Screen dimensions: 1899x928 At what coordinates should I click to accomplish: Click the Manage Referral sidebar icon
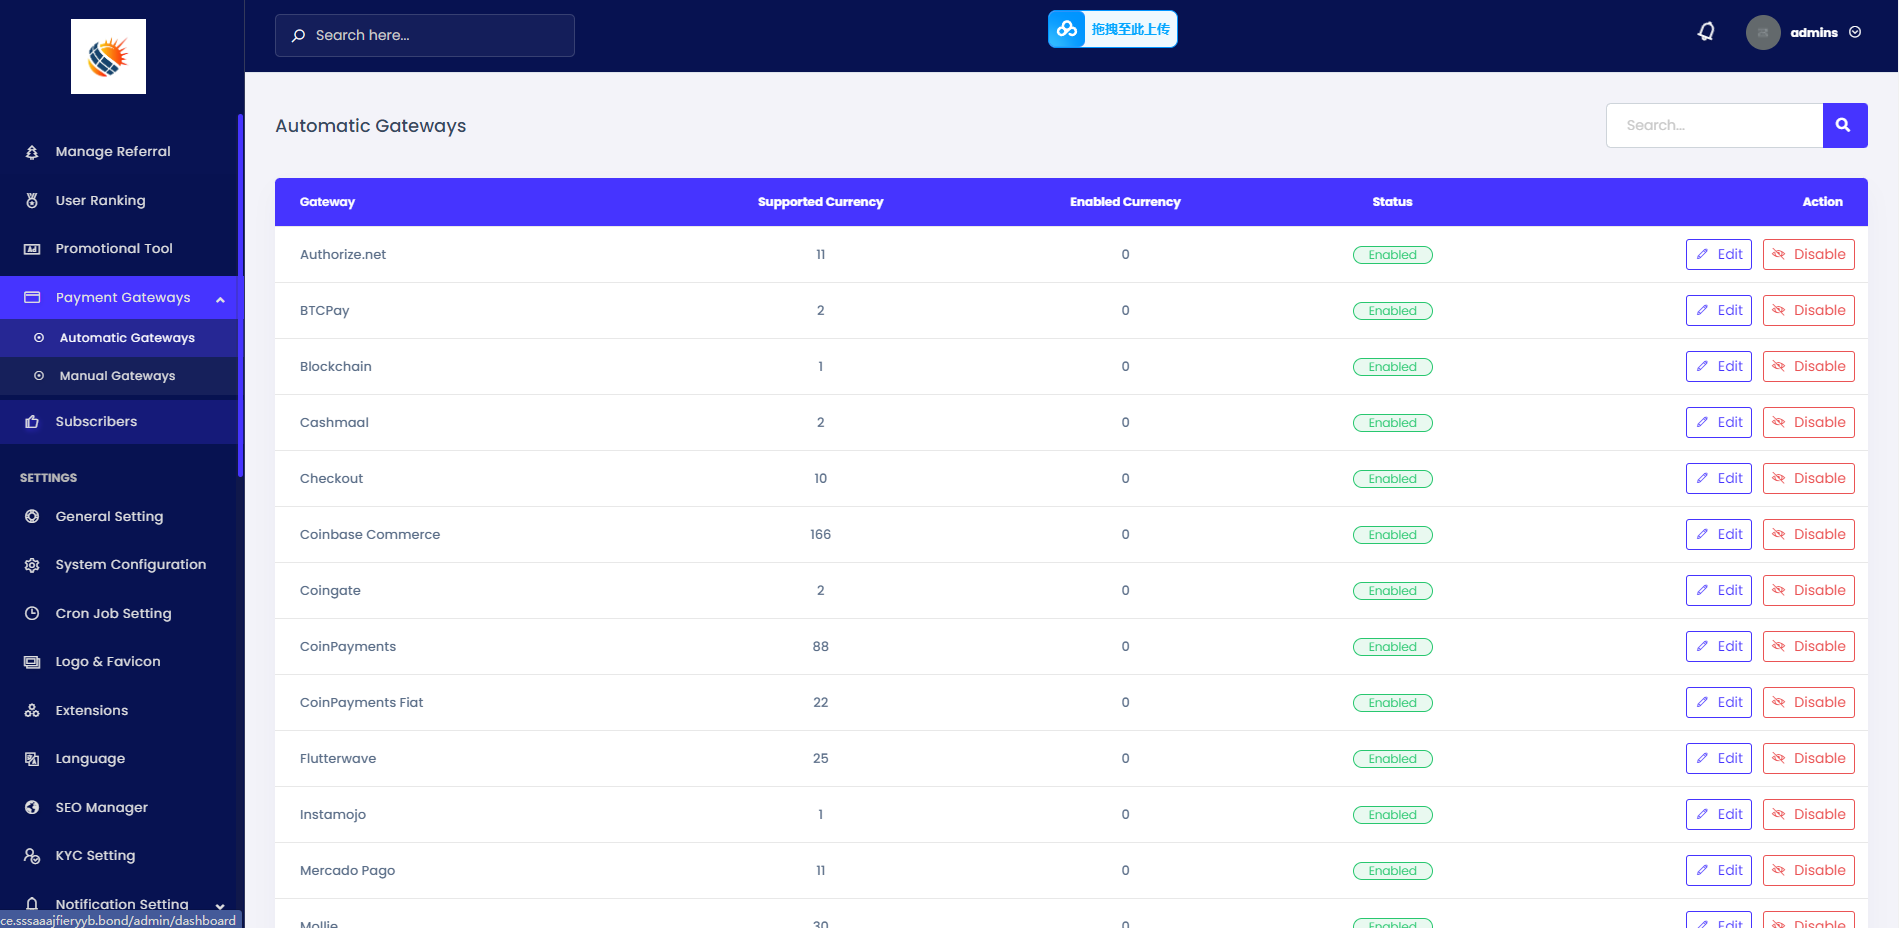pyautogui.click(x=32, y=152)
